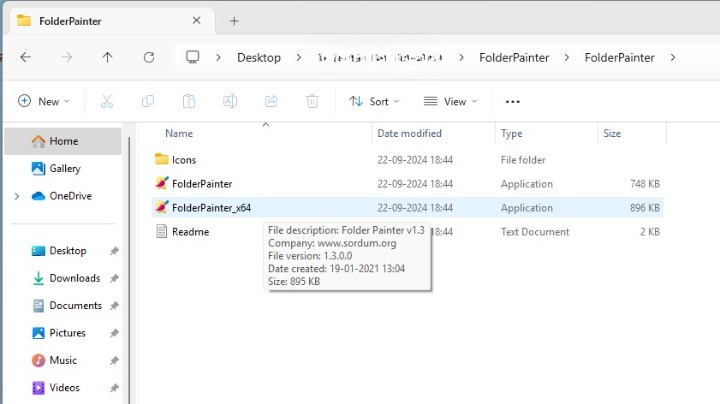Open the Sort options dropdown
Screen dimensions: 720x404
click(374, 101)
